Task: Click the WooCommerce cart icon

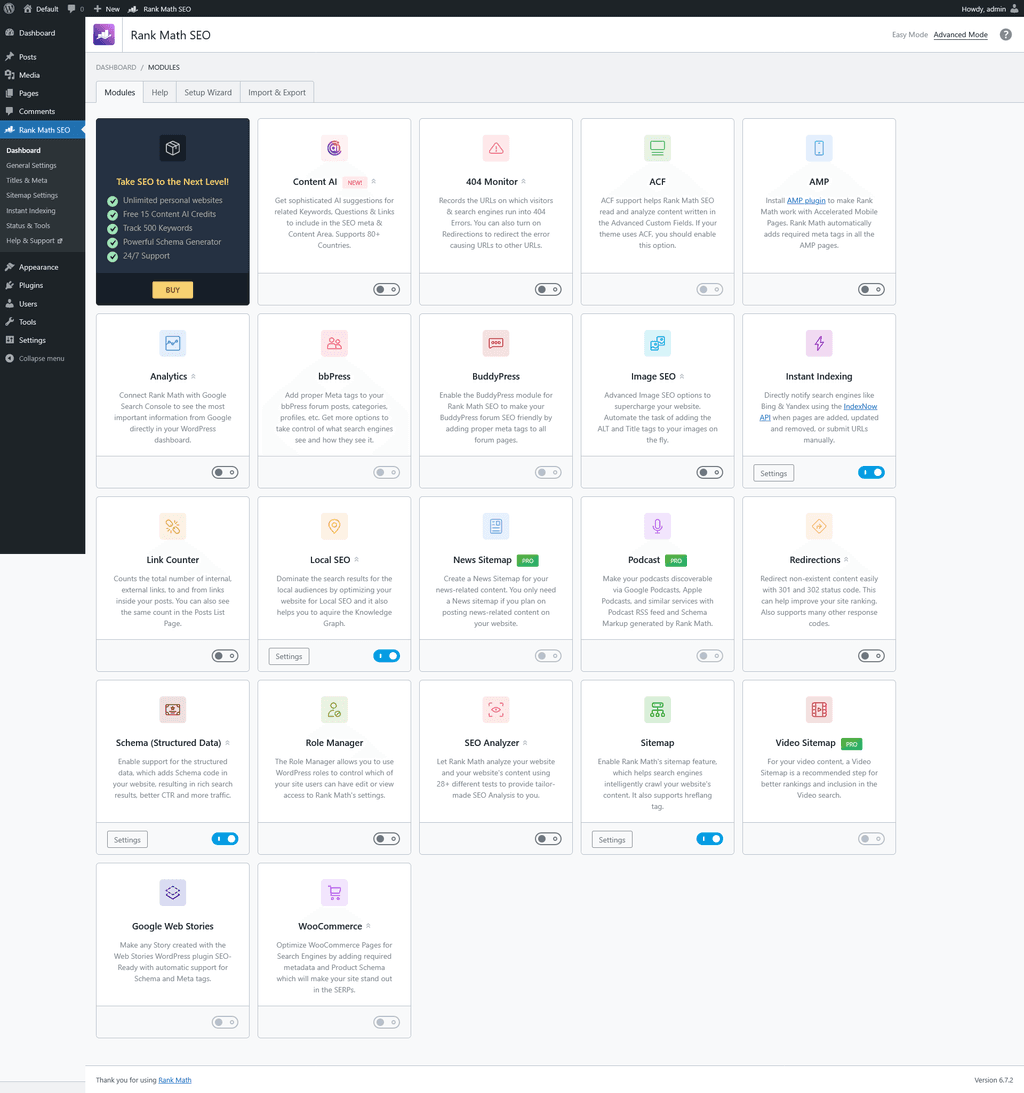Action: tap(334, 892)
